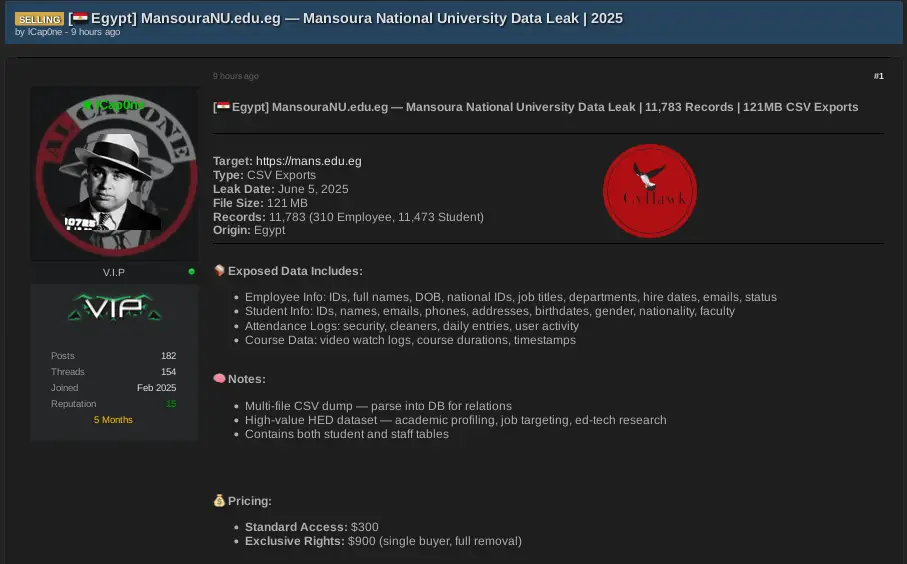Click the Threads count 154
Viewport: 907px width, 564px height.
point(168,372)
